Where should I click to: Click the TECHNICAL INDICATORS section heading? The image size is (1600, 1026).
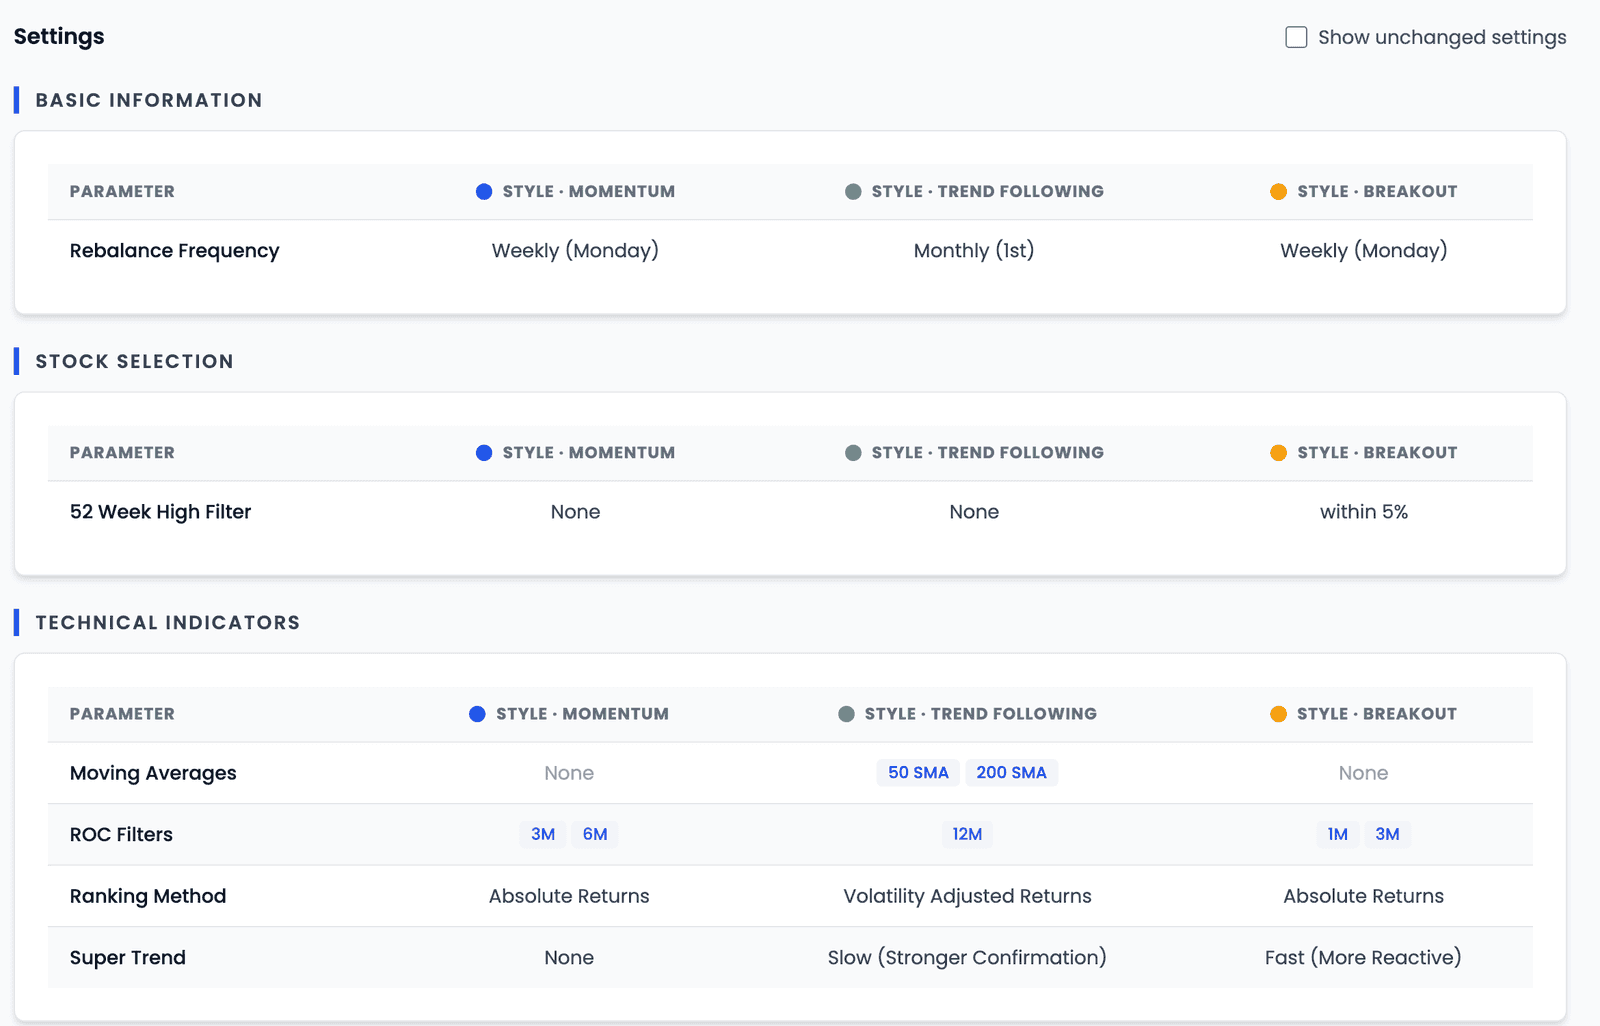[x=168, y=622]
